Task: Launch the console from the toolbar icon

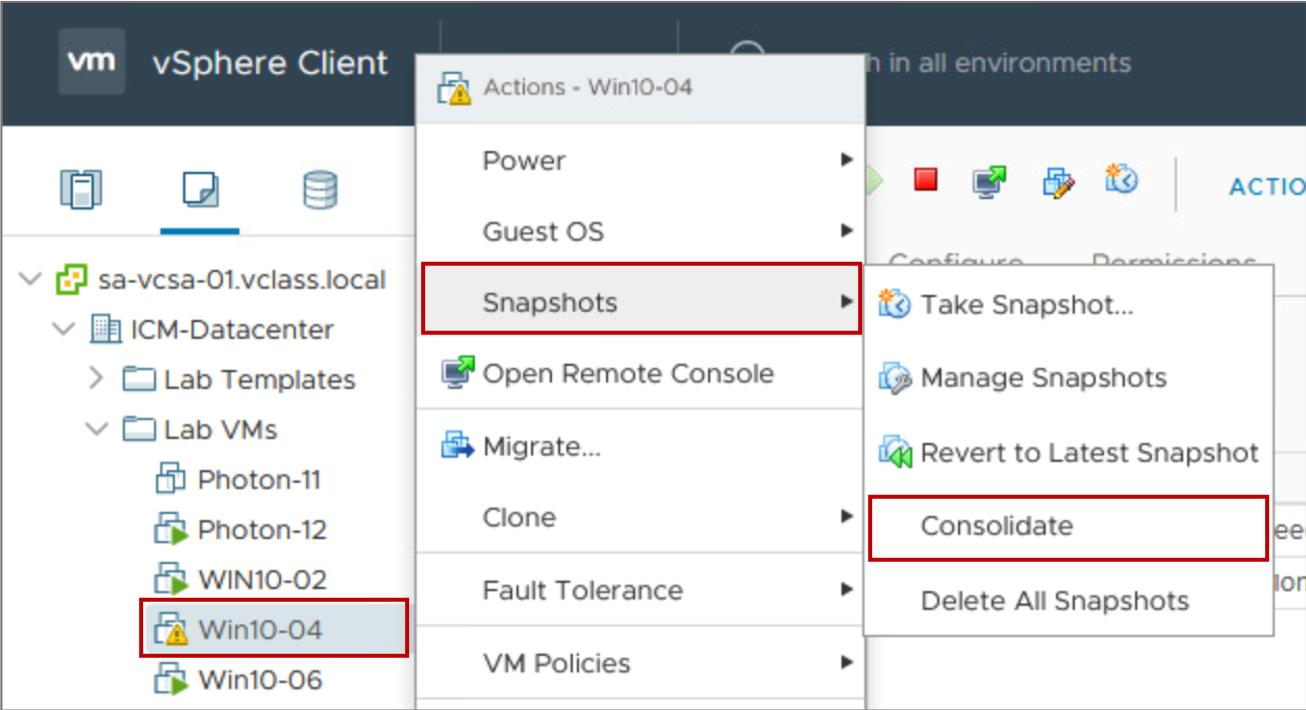Action: (x=989, y=181)
